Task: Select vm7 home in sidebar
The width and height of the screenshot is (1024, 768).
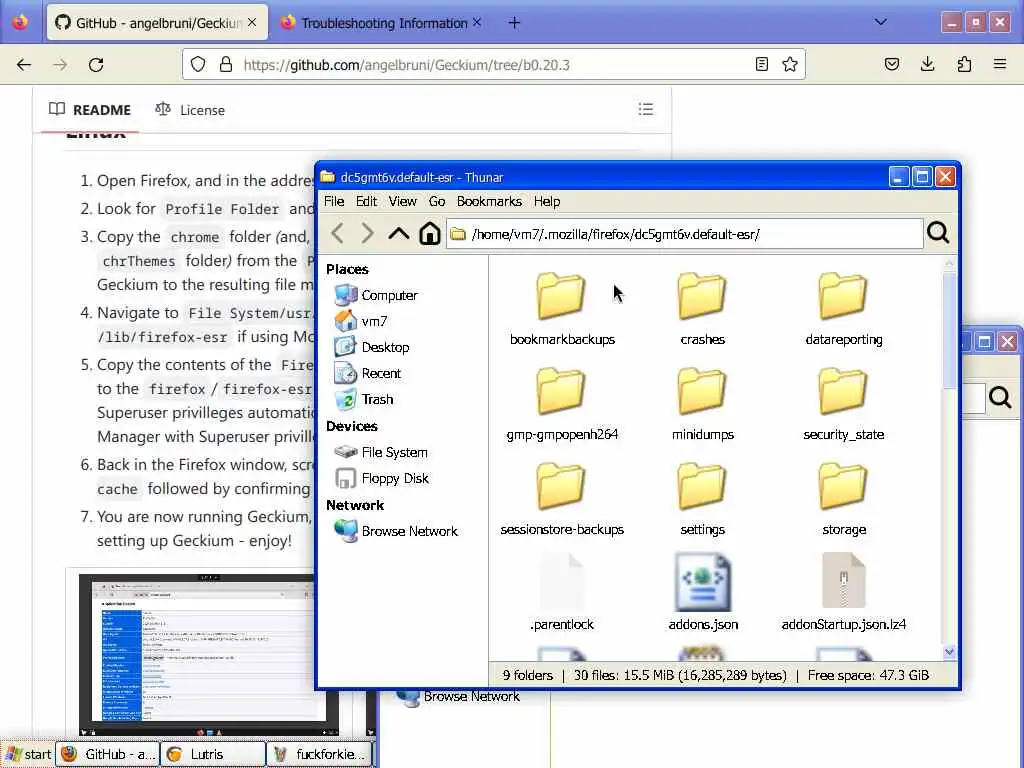Action: coord(360,321)
